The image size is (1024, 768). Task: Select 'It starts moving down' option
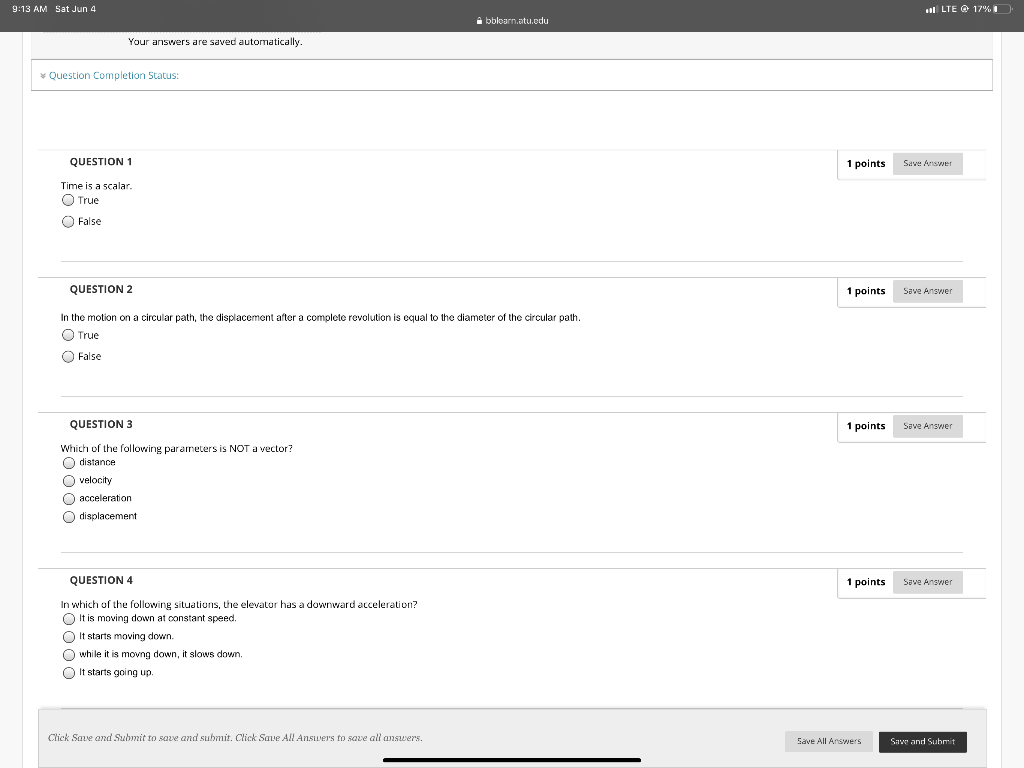point(69,637)
